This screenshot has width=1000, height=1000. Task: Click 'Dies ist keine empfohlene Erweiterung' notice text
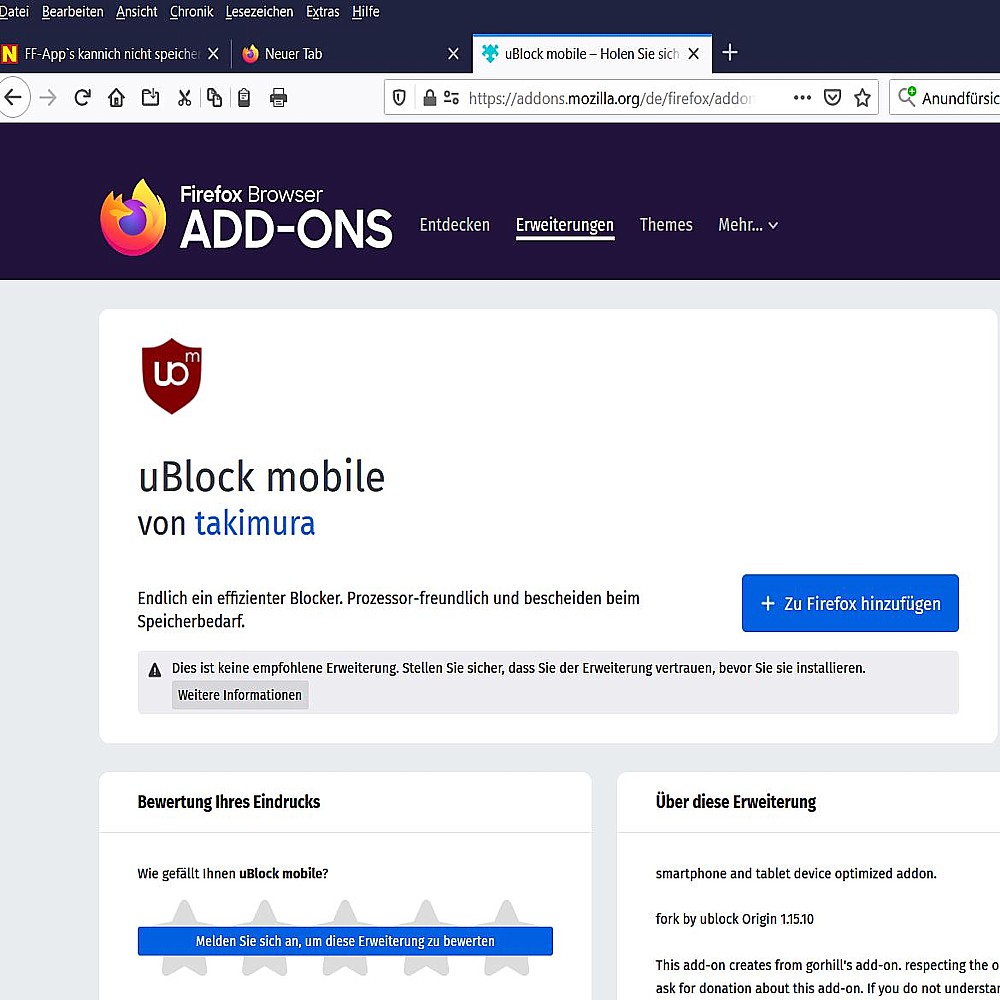[518, 668]
